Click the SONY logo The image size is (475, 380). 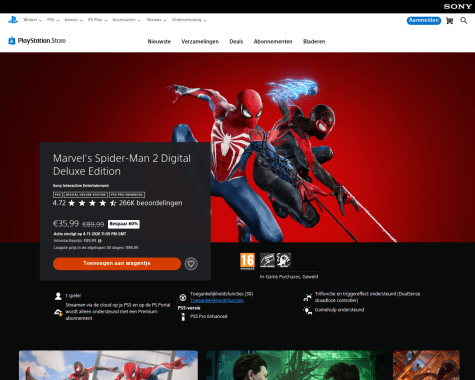458,6
